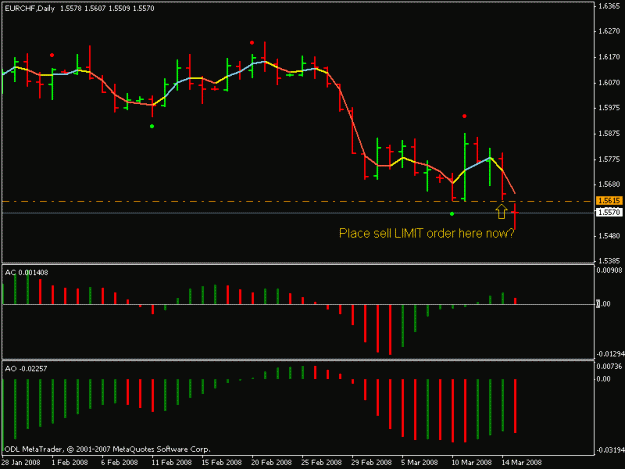Click the -0.03194 AO scale value
Screen dimensions: 625x469
pyautogui.click(x=610, y=450)
